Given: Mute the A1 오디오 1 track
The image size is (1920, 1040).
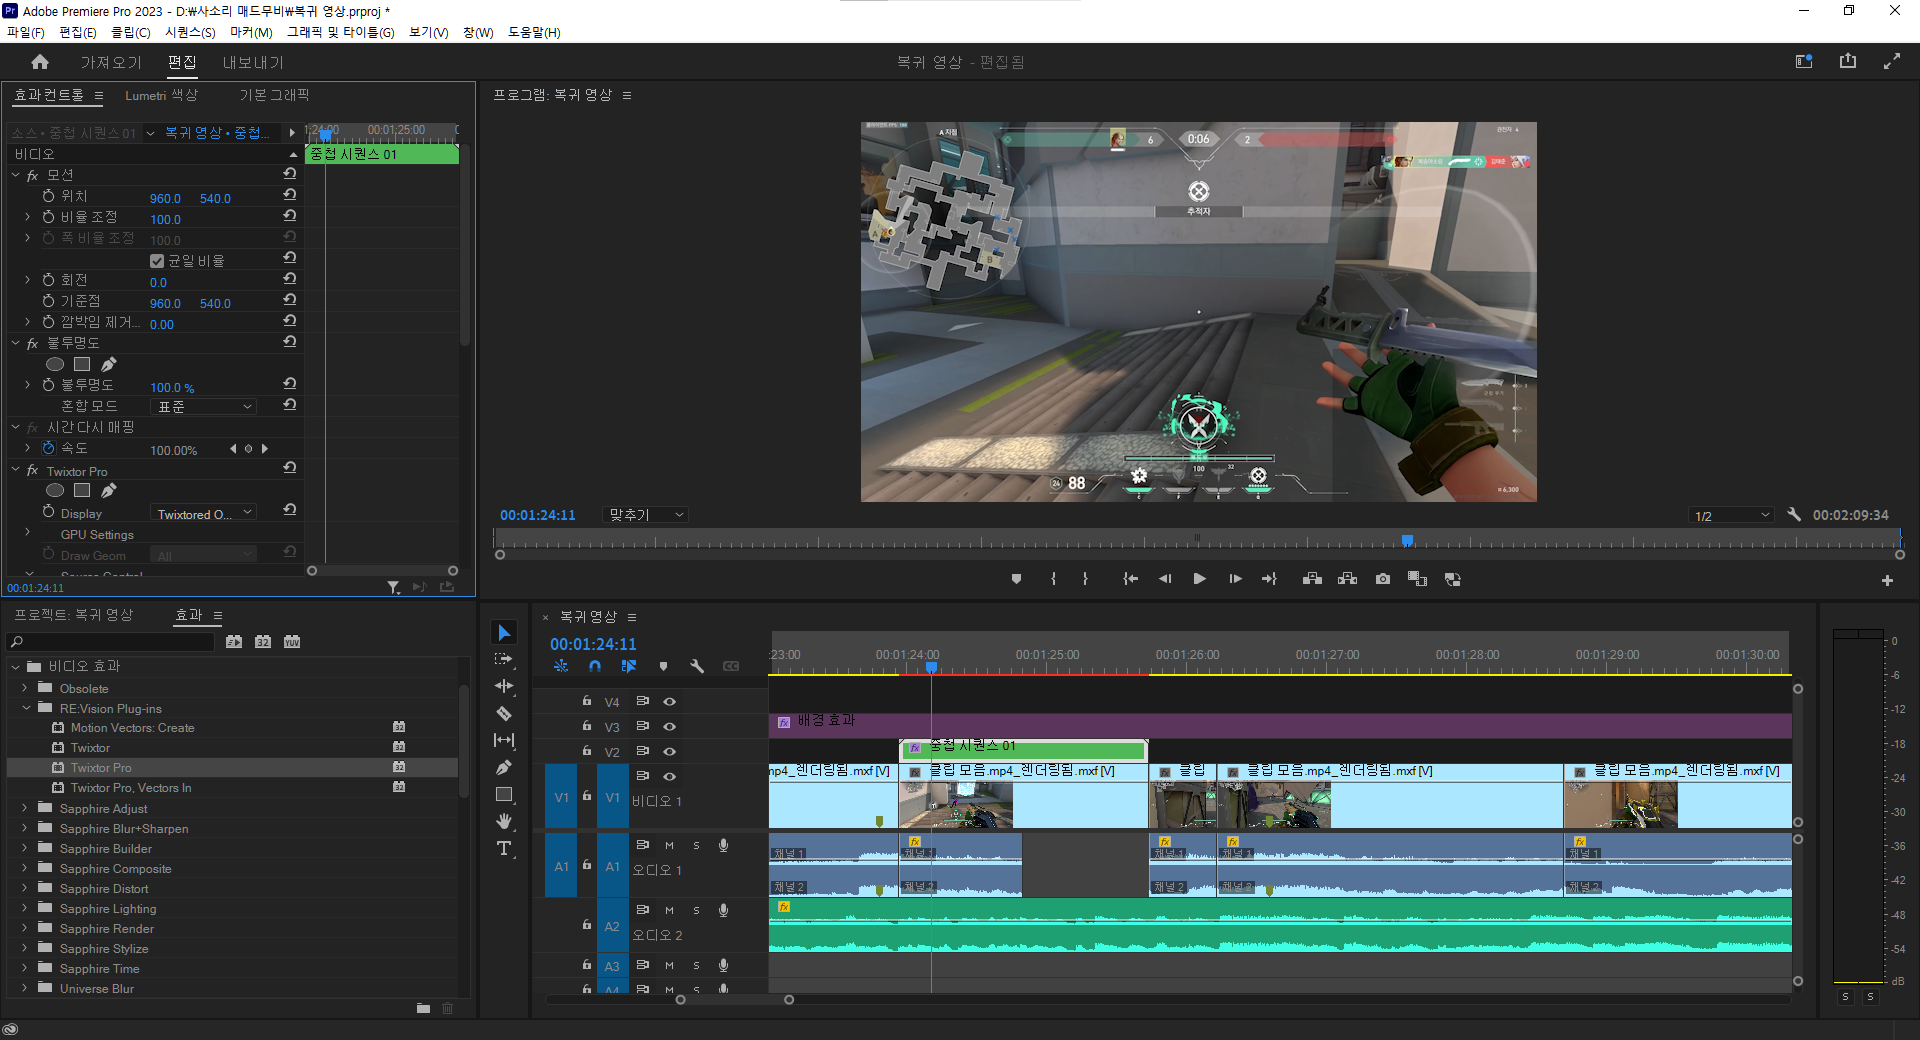Looking at the screenshot, I should 669,846.
